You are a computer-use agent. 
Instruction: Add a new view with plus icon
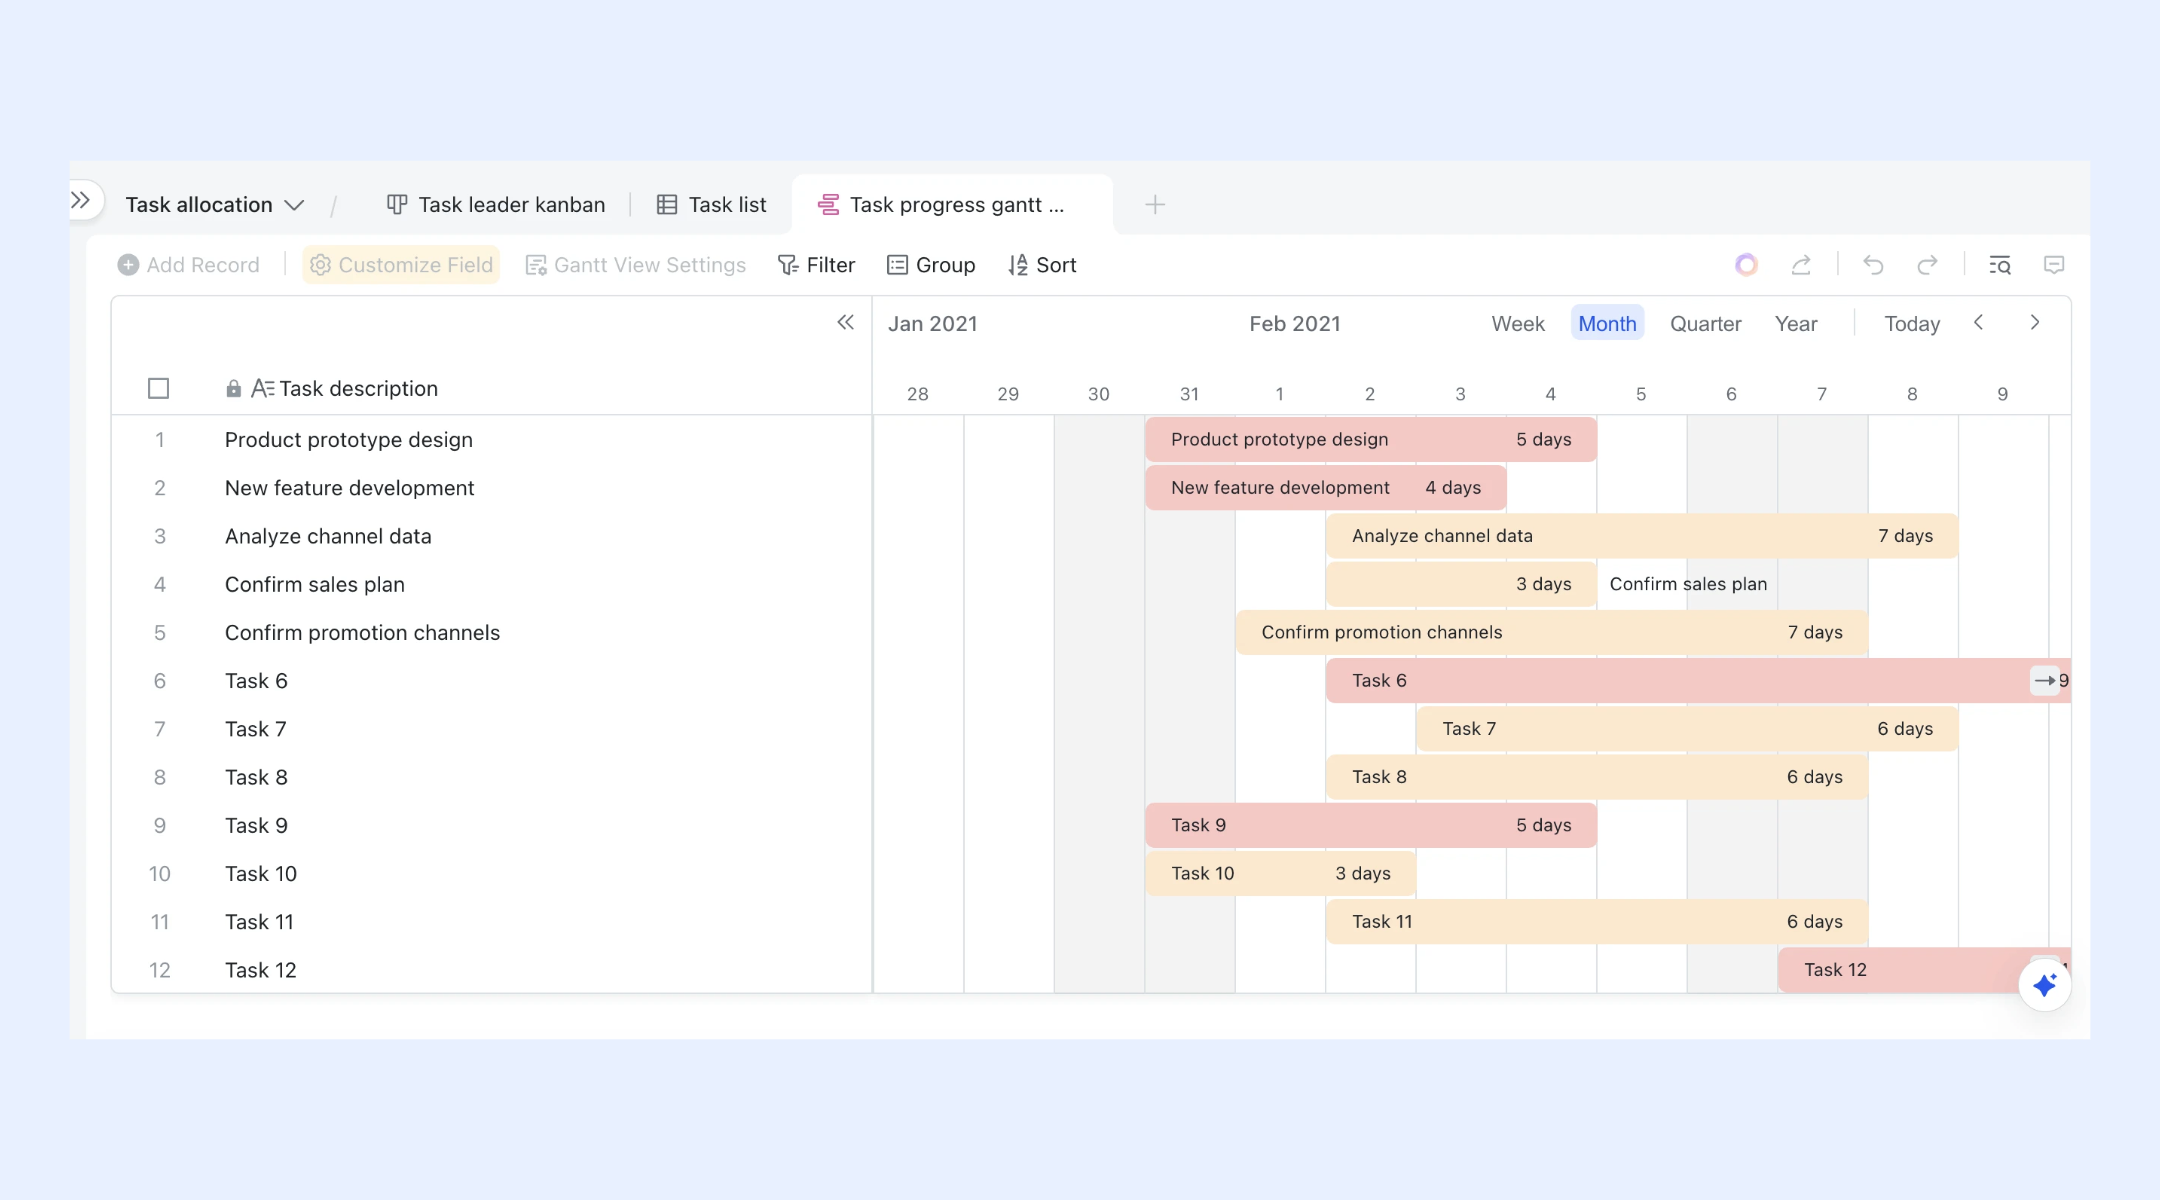point(1155,205)
